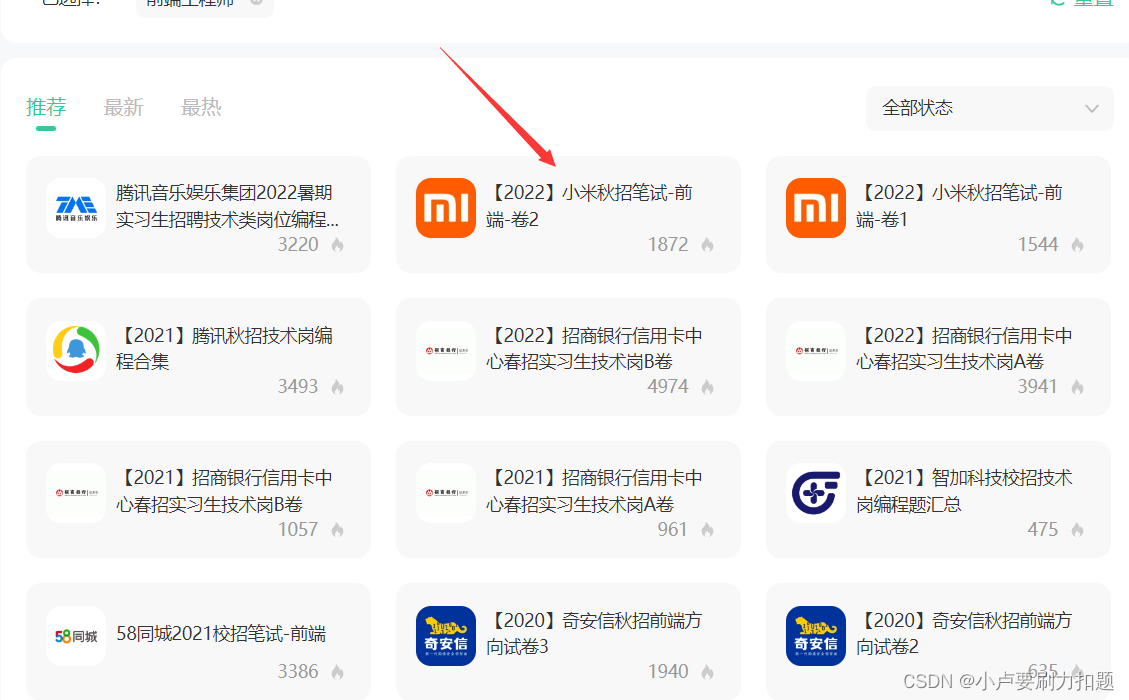Click bank logo on 2021 招商银行 A卷 card
This screenshot has height=700, width=1129.
pyautogui.click(x=446, y=493)
